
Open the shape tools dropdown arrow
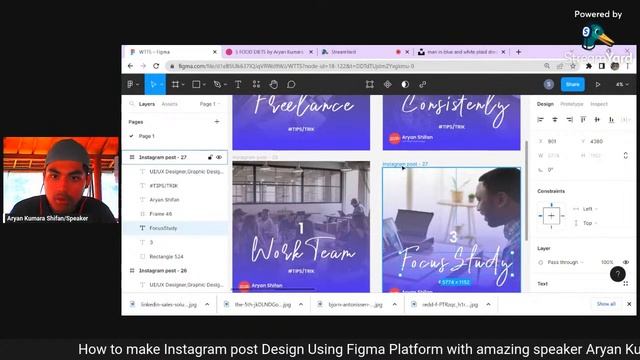204,84
